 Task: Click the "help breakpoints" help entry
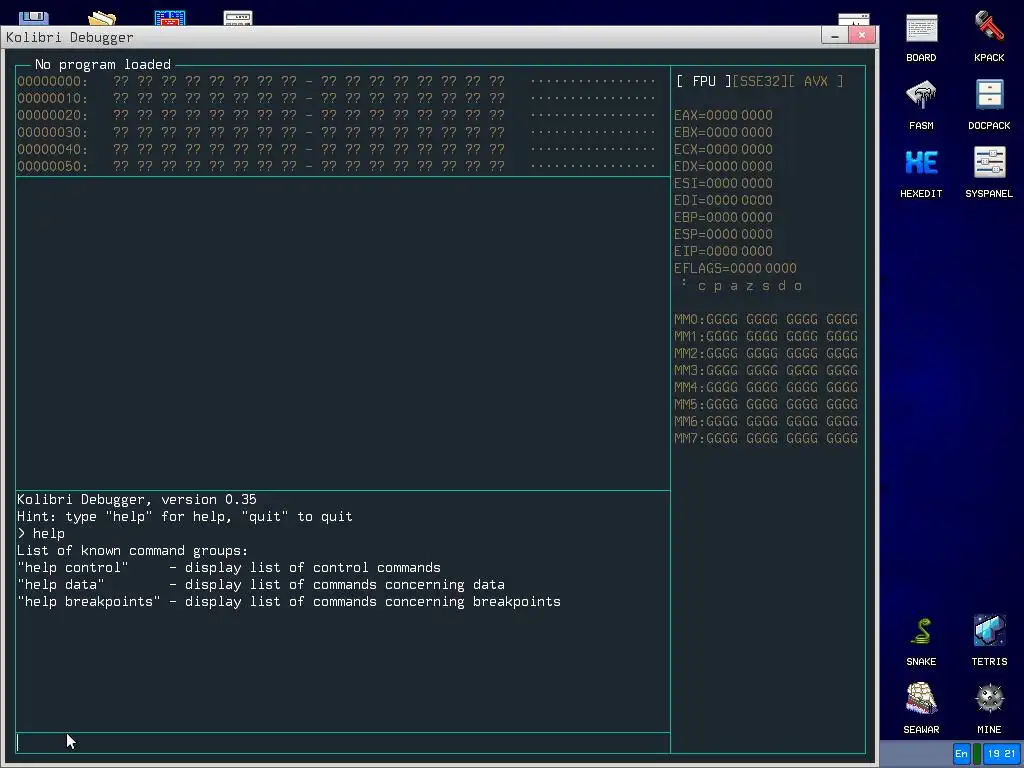tap(289, 601)
